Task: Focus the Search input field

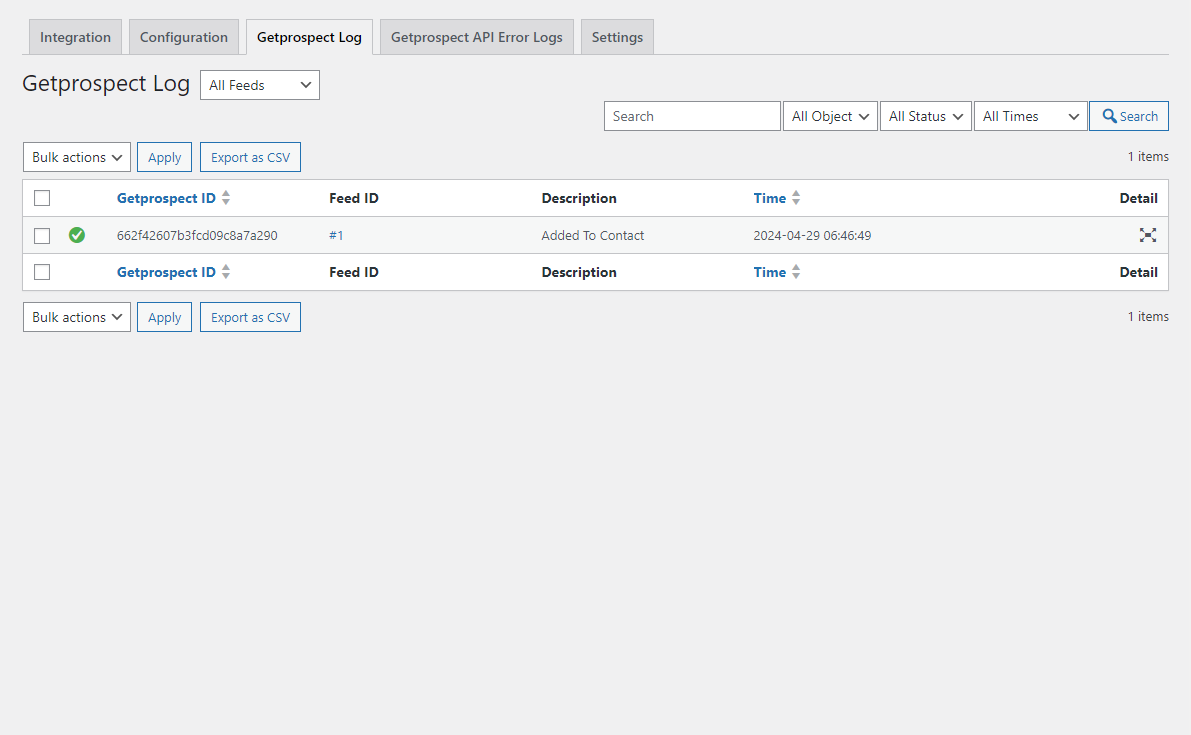Action: click(692, 116)
